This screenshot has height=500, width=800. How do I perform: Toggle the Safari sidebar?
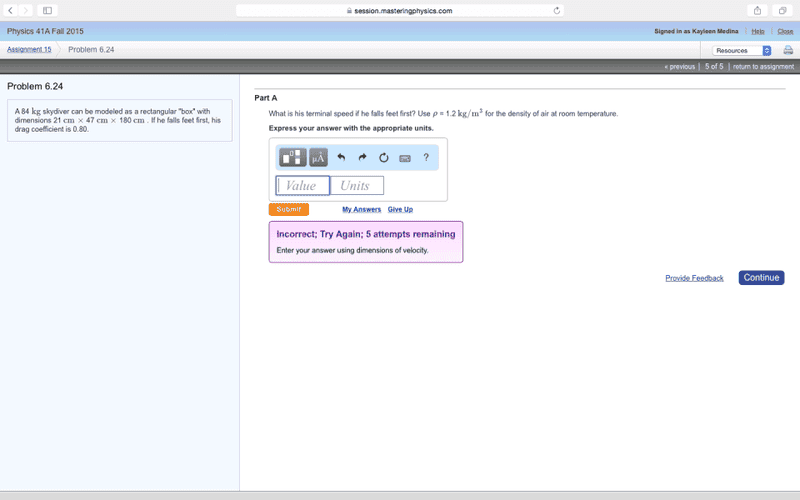pos(47,10)
